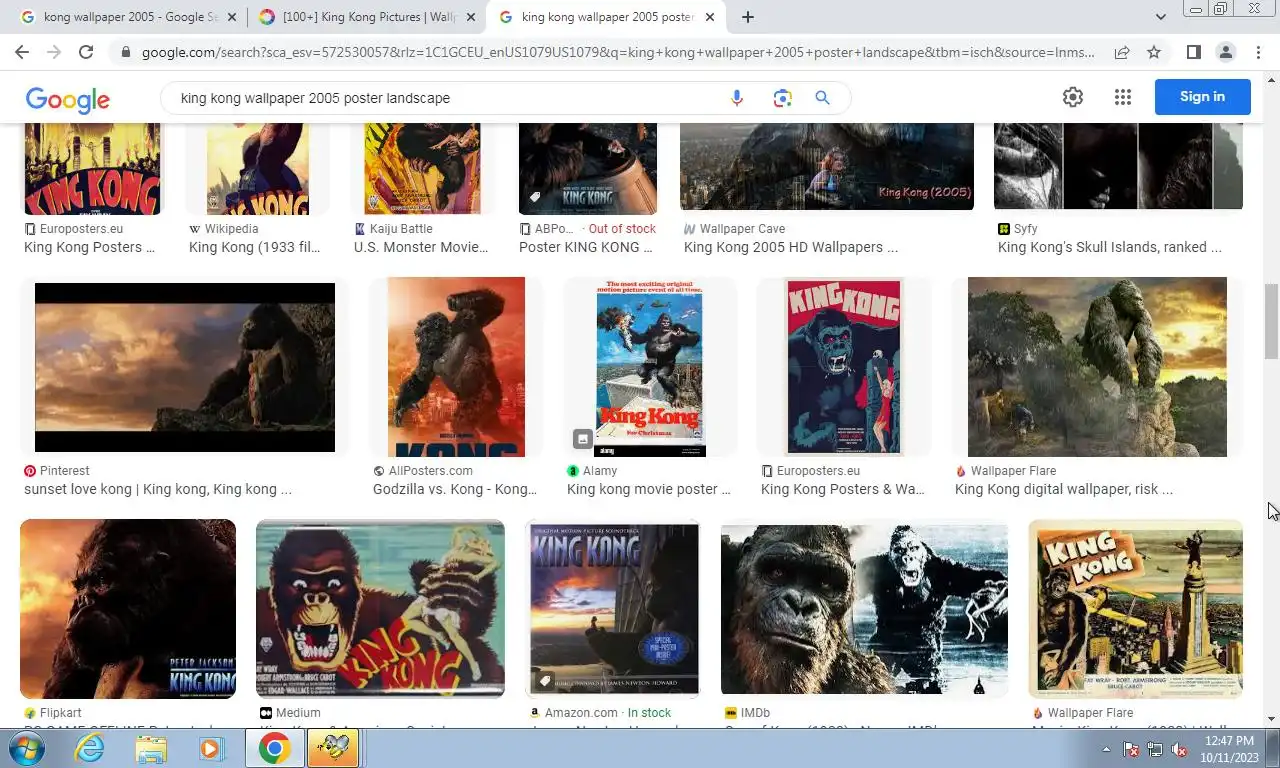The image size is (1280, 768).
Task: Expand hidden system tray icons arrow
Action: [x=1107, y=749]
